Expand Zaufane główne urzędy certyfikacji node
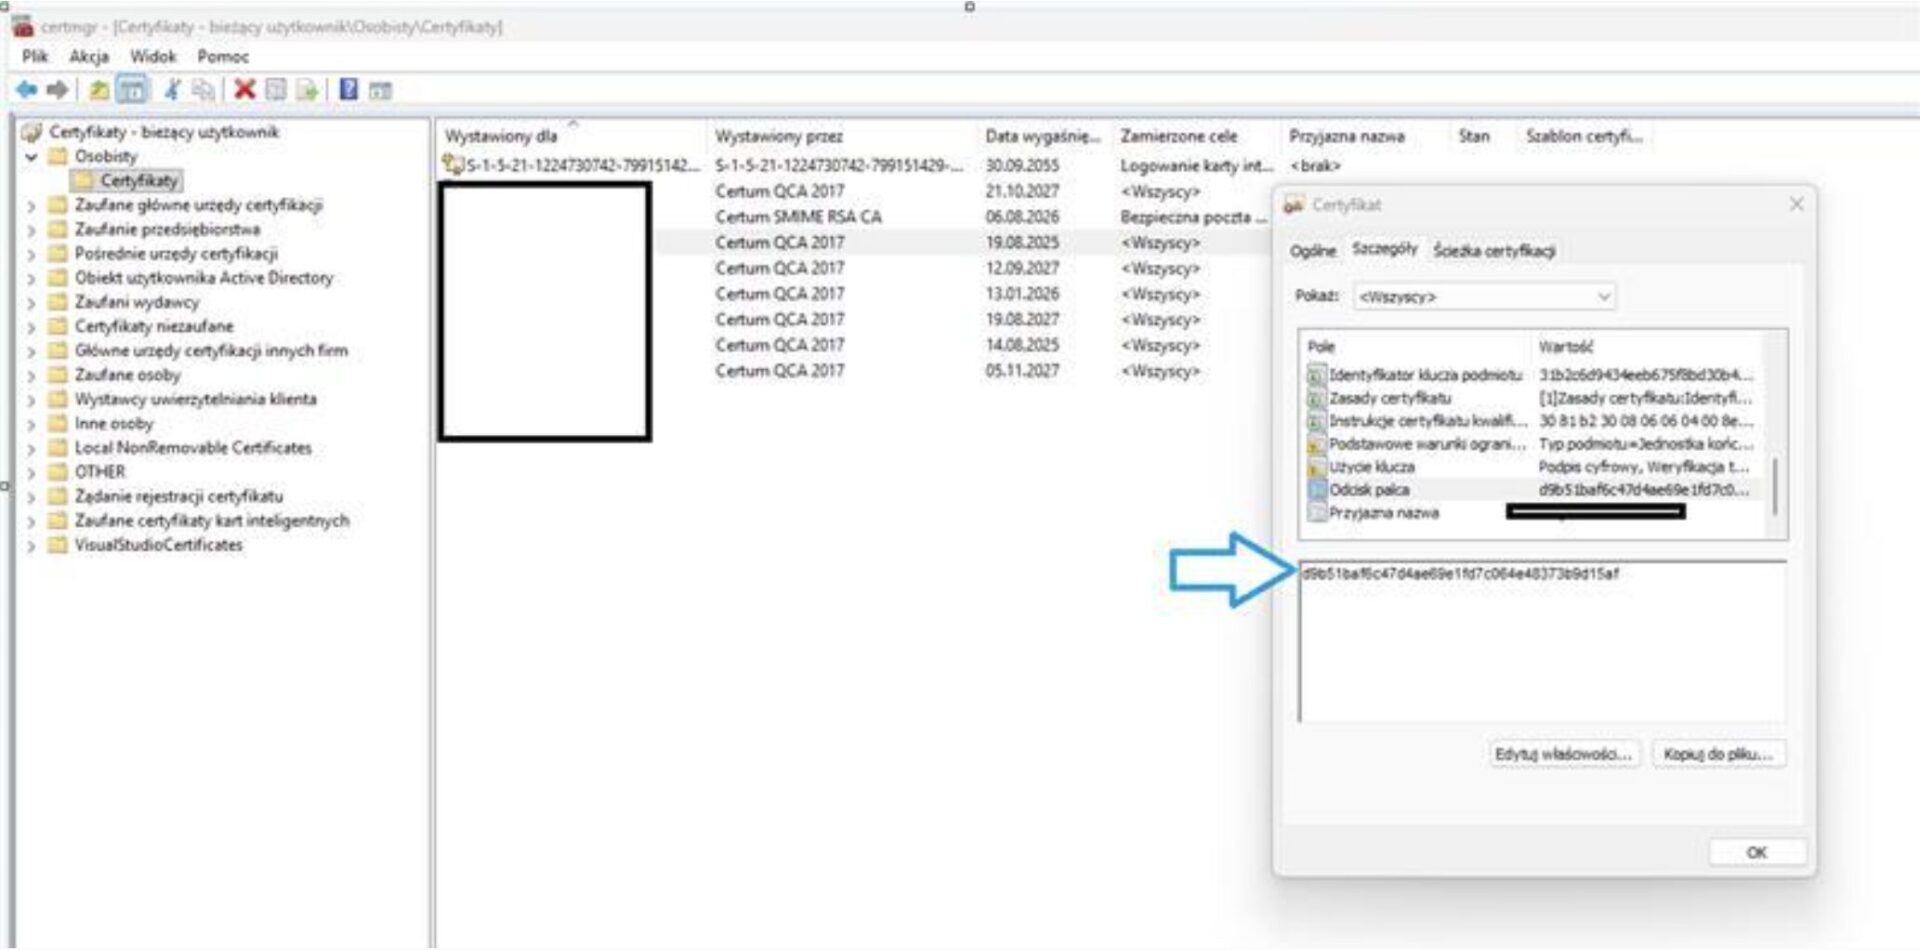The height and width of the screenshot is (950, 1920). (31, 206)
